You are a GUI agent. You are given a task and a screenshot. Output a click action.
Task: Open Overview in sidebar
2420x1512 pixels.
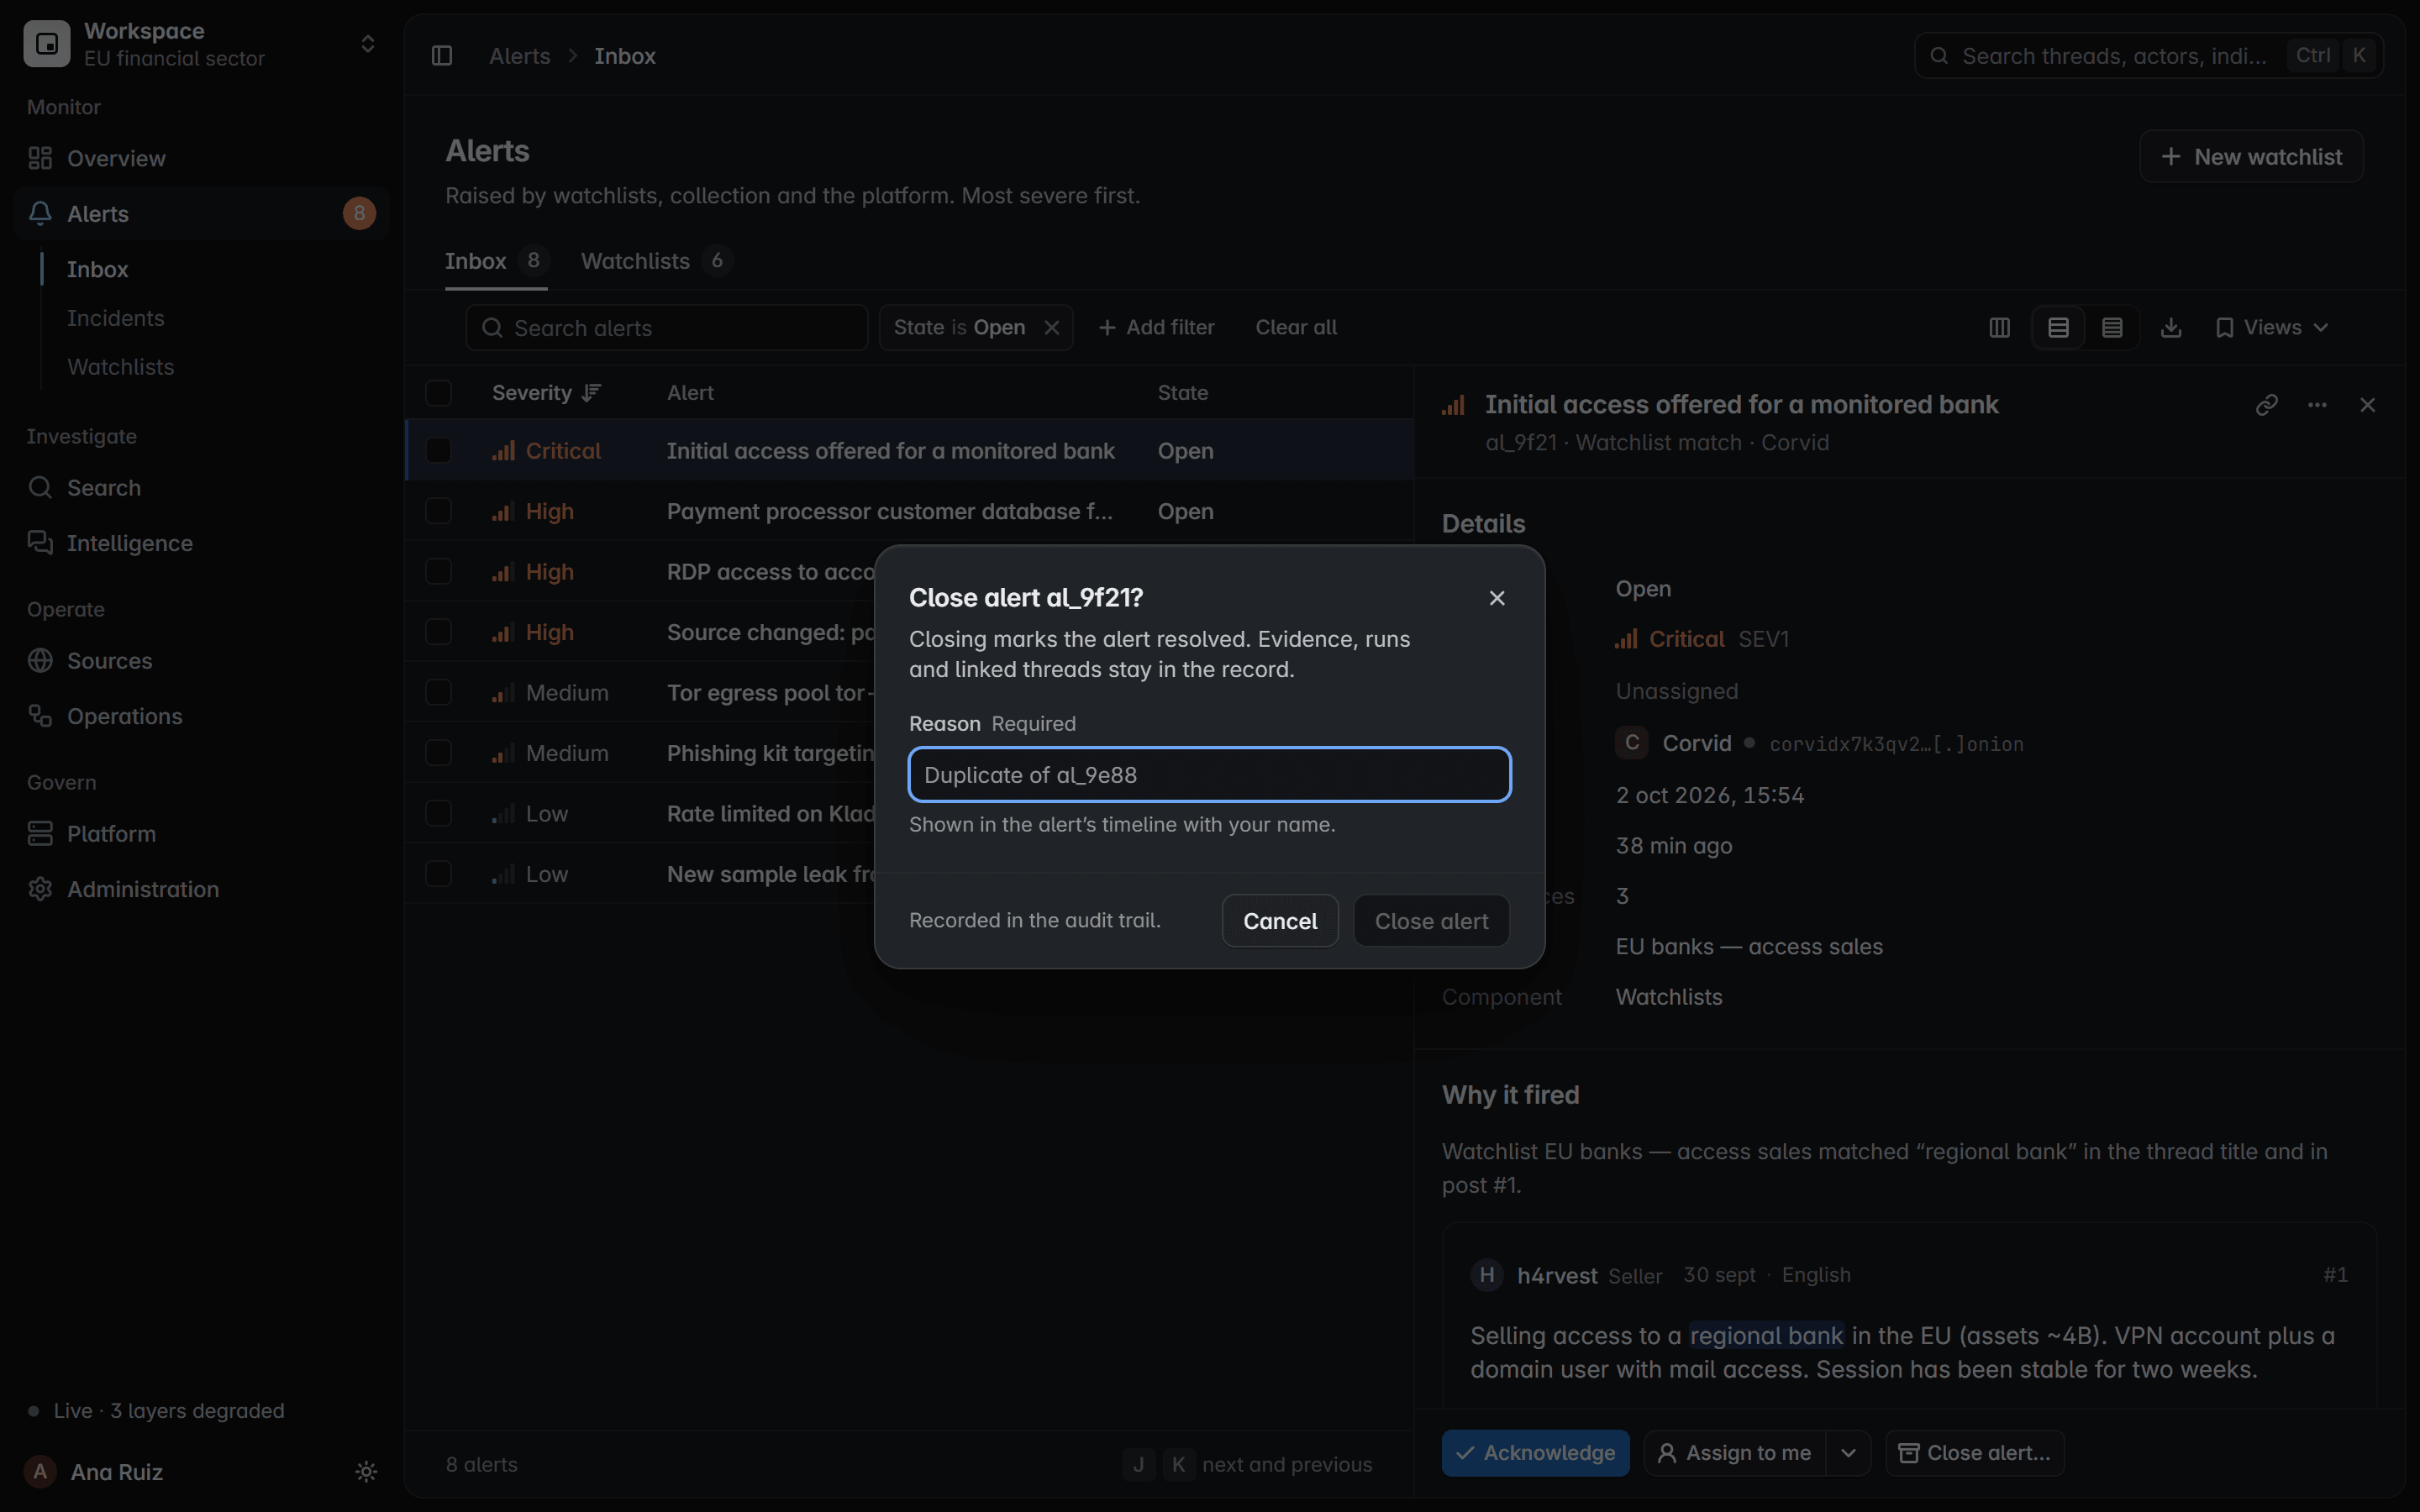pos(201,158)
